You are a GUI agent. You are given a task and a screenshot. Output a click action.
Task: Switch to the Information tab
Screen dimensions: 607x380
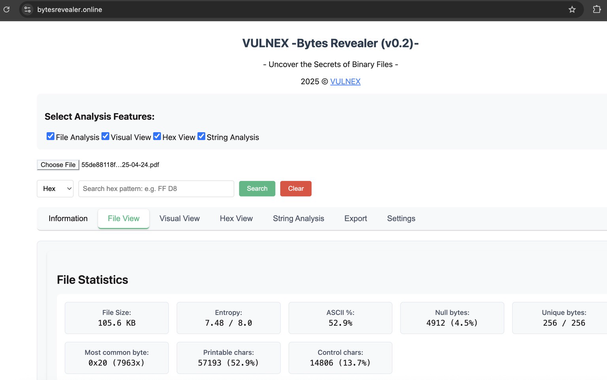68,219
